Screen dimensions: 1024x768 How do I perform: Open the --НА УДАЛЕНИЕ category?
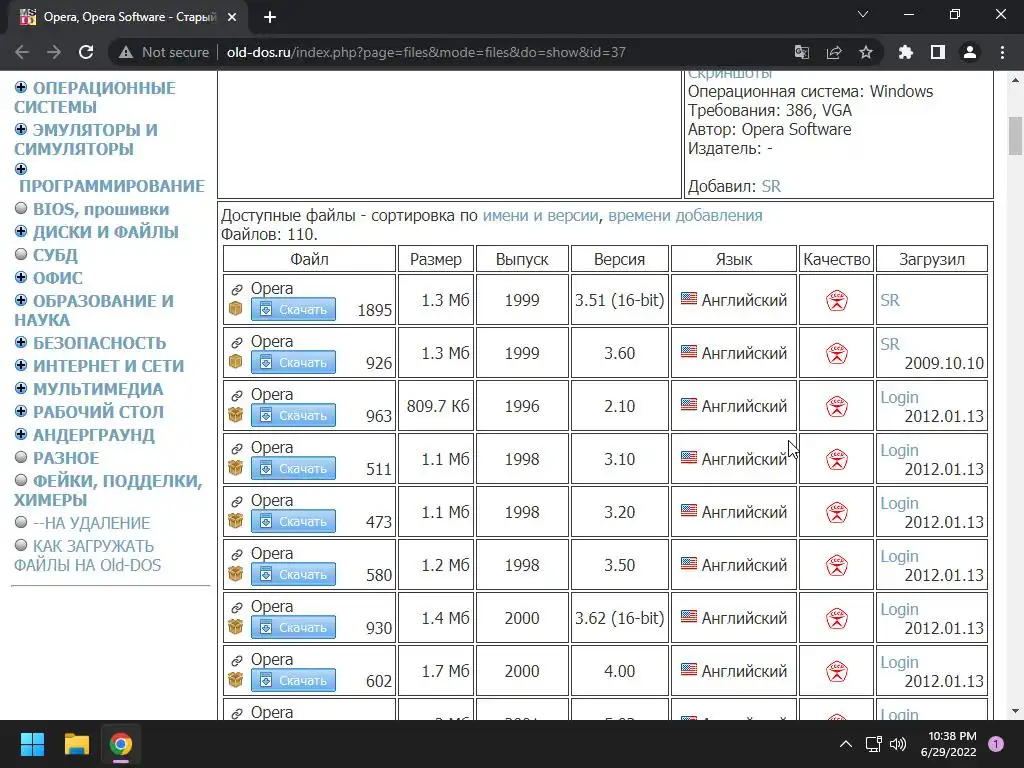pos(91,523)
